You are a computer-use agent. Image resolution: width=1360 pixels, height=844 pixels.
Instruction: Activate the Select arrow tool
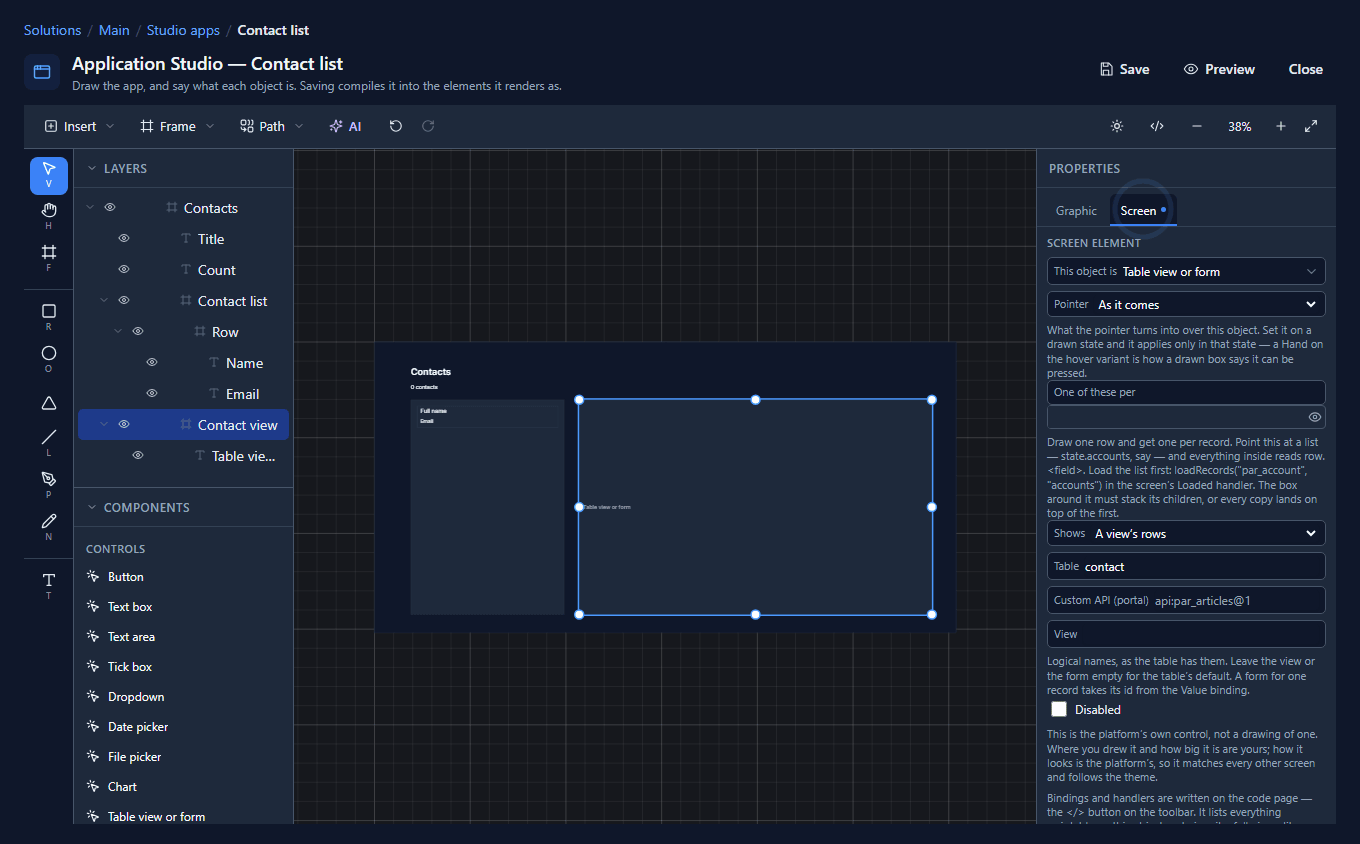point(49,175)
